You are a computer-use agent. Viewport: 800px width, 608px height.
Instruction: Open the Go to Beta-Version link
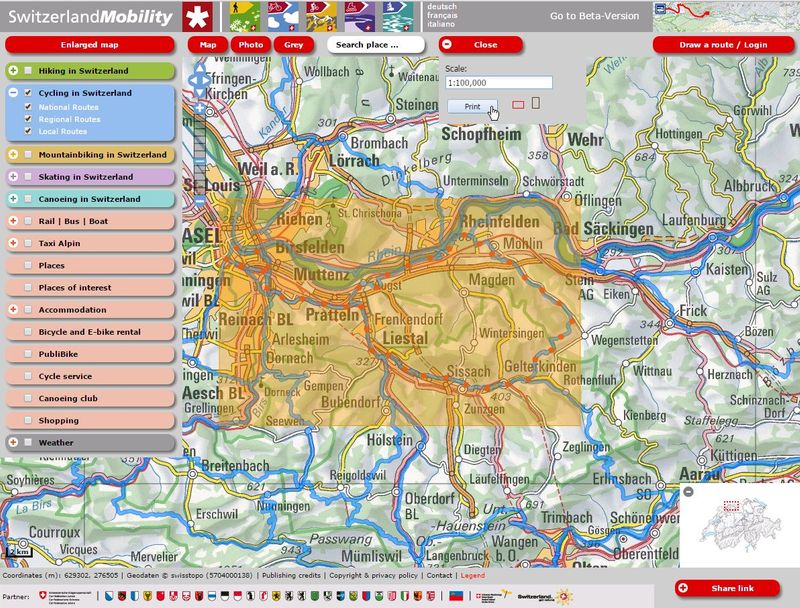point(594,16)
